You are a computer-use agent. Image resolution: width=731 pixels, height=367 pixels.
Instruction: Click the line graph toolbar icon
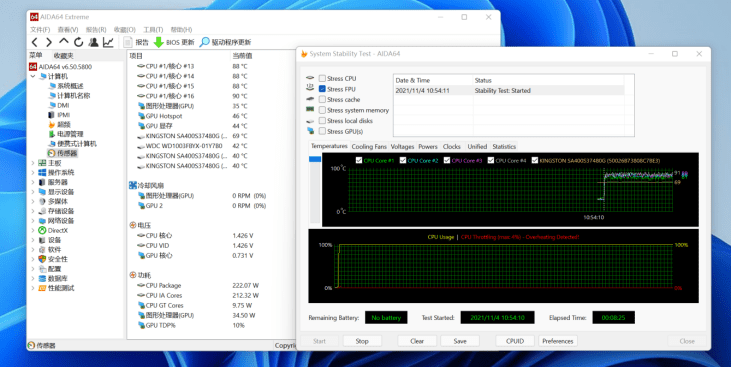click(x=108, y=42)
